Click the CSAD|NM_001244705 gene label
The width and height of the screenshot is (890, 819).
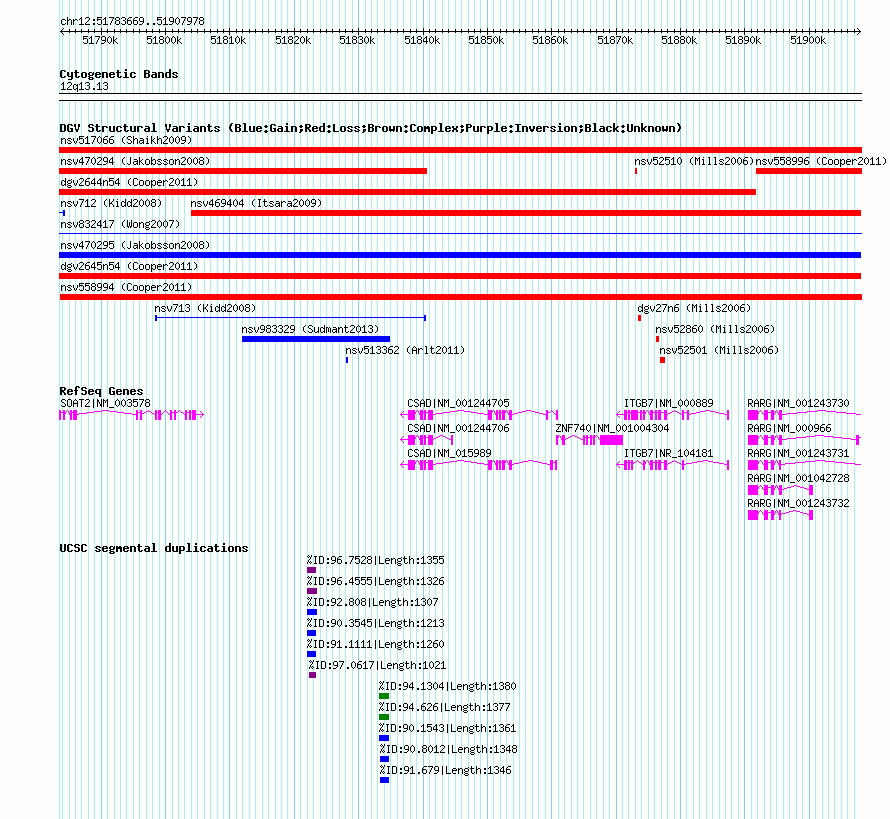[x=459, y=403]
